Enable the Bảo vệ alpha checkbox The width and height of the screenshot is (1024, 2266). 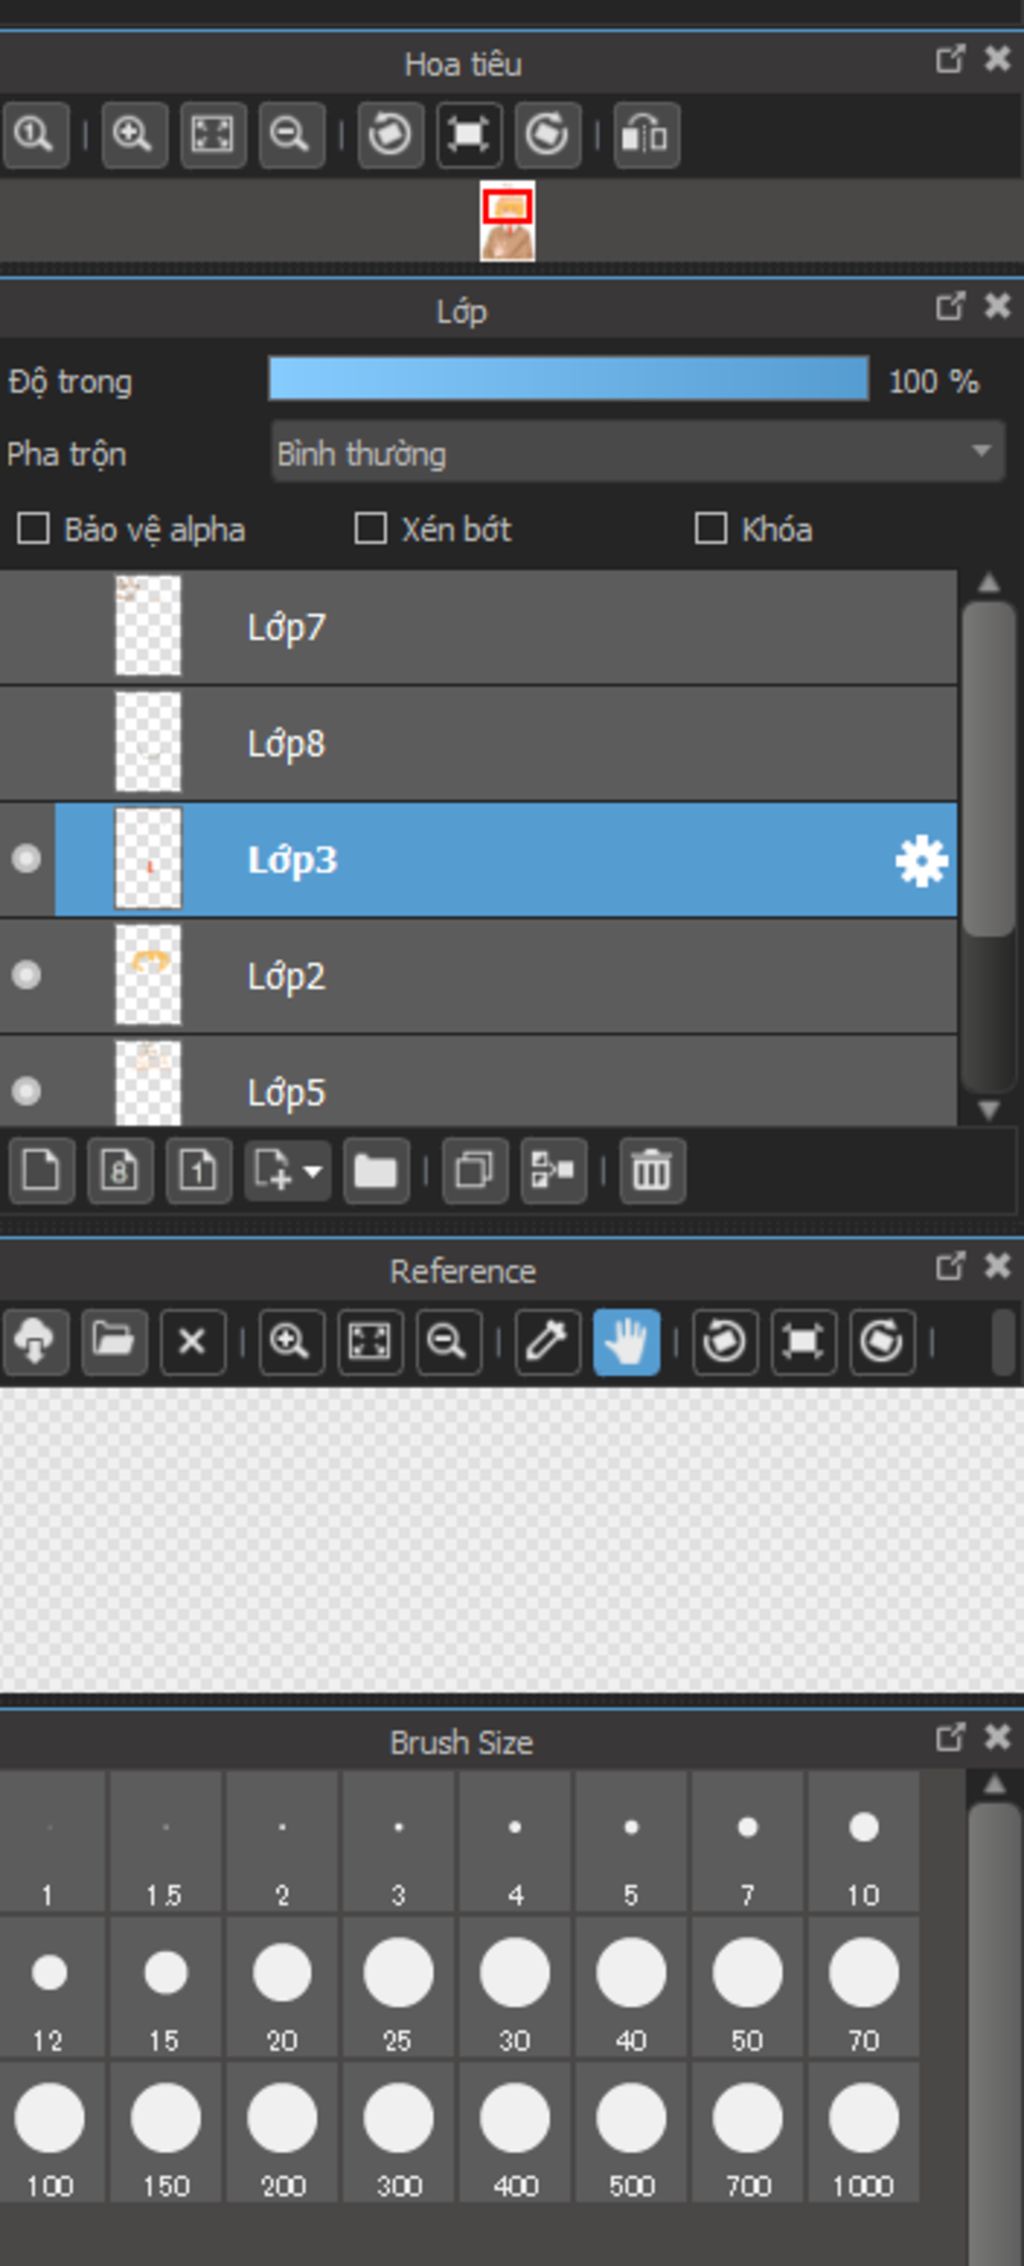[34, 528]
